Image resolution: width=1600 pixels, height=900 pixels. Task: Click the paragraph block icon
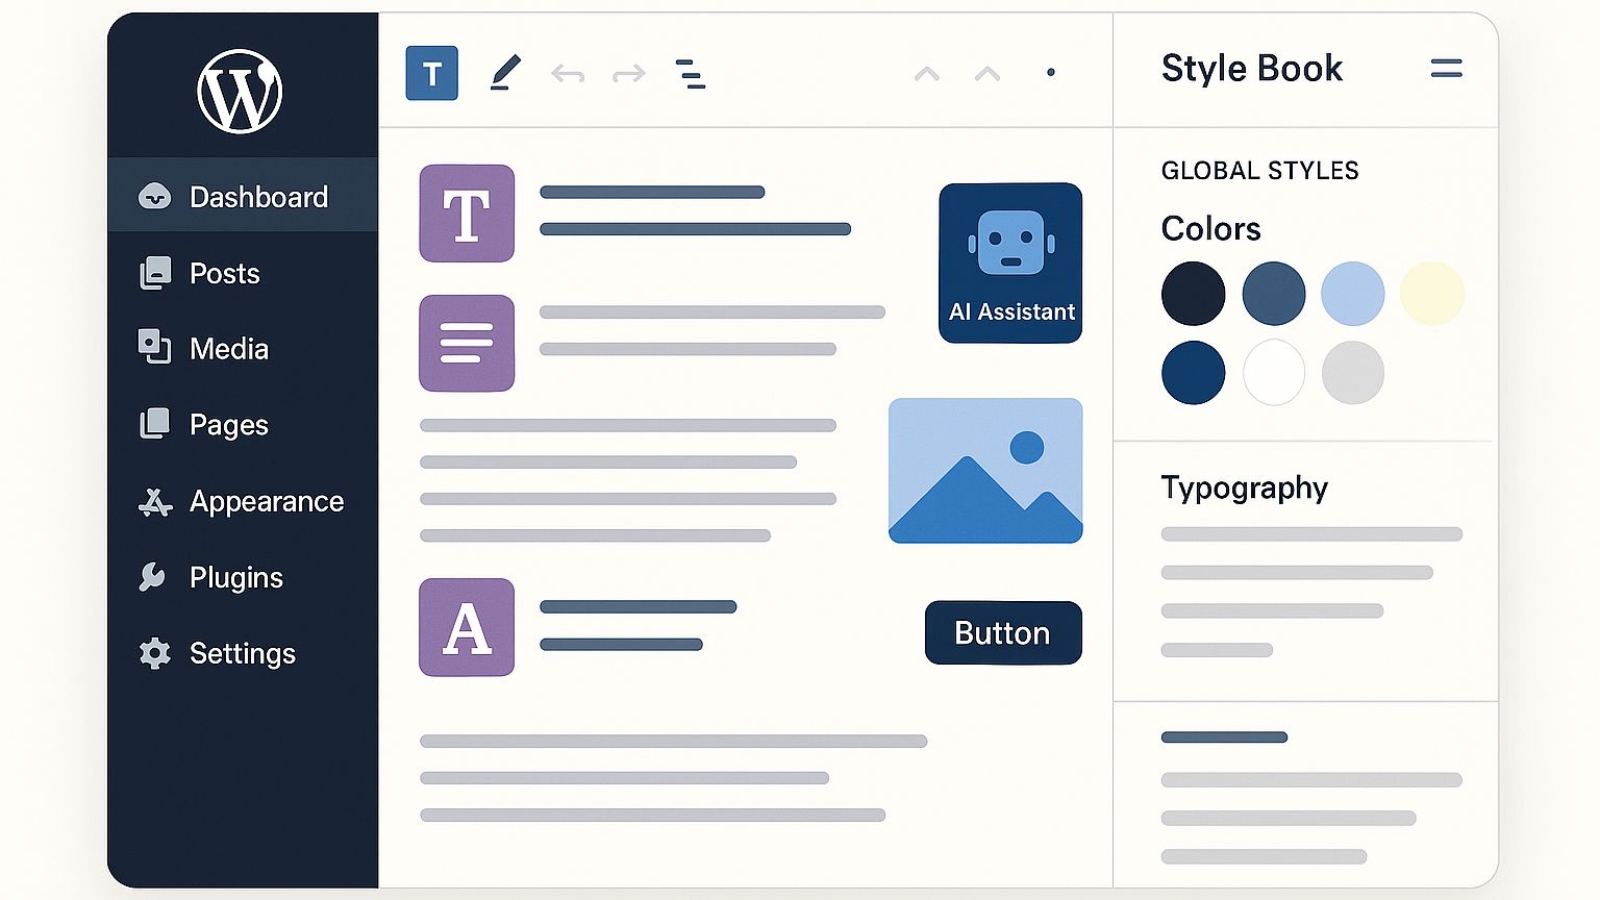click(x=466, y=343)
